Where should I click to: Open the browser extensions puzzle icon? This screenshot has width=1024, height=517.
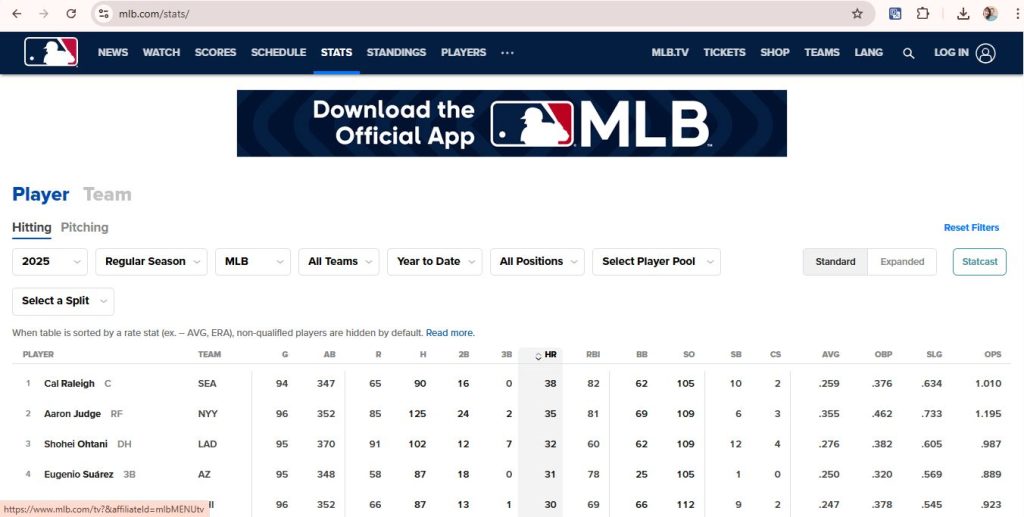coord(923,14)
